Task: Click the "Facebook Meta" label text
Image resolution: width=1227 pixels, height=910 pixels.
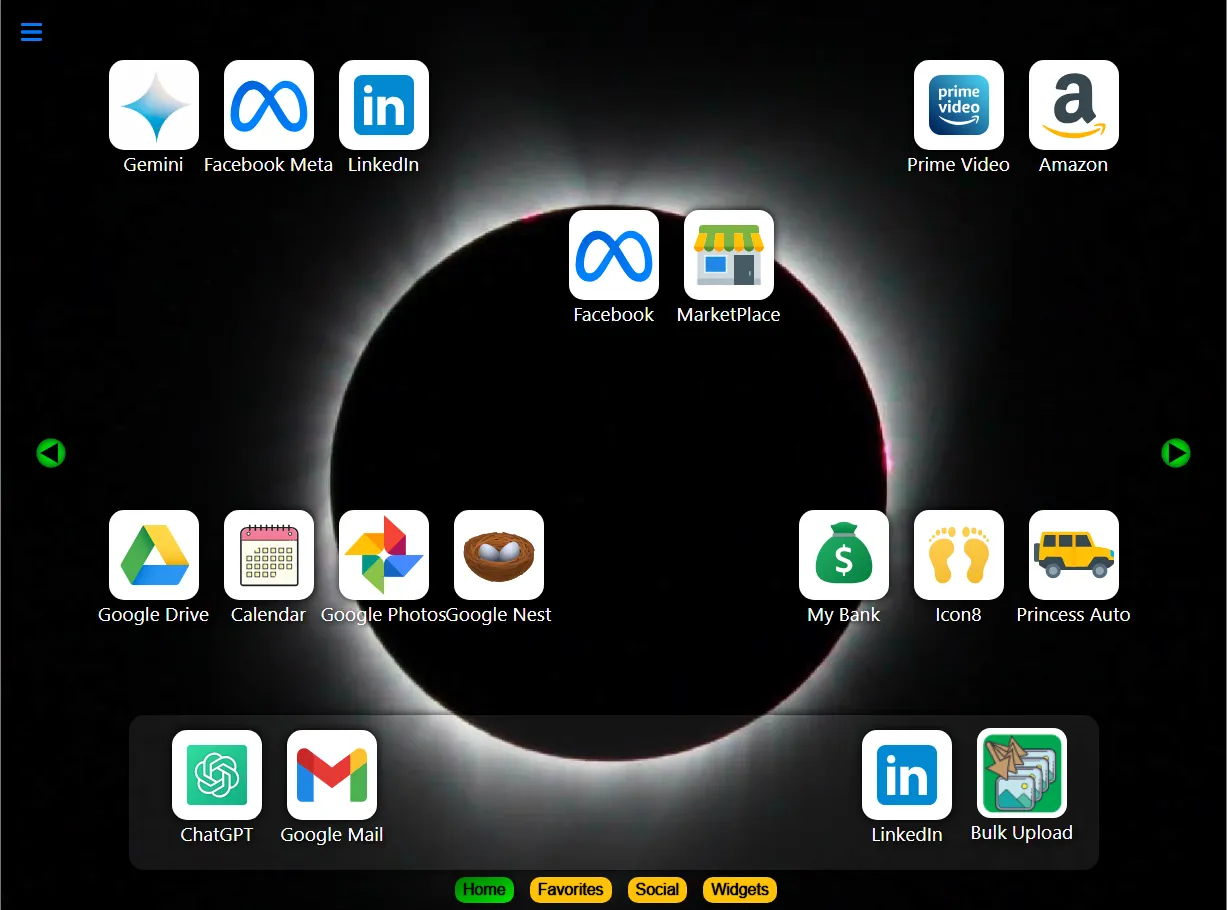Action: click(269, 165)
